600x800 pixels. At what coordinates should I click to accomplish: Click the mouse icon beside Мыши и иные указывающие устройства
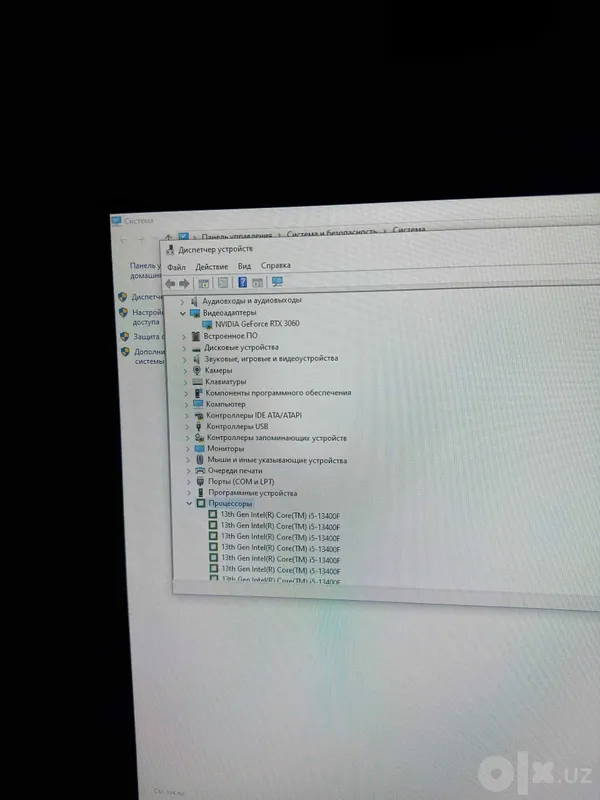pyautogui.click(x=199, y=460)
